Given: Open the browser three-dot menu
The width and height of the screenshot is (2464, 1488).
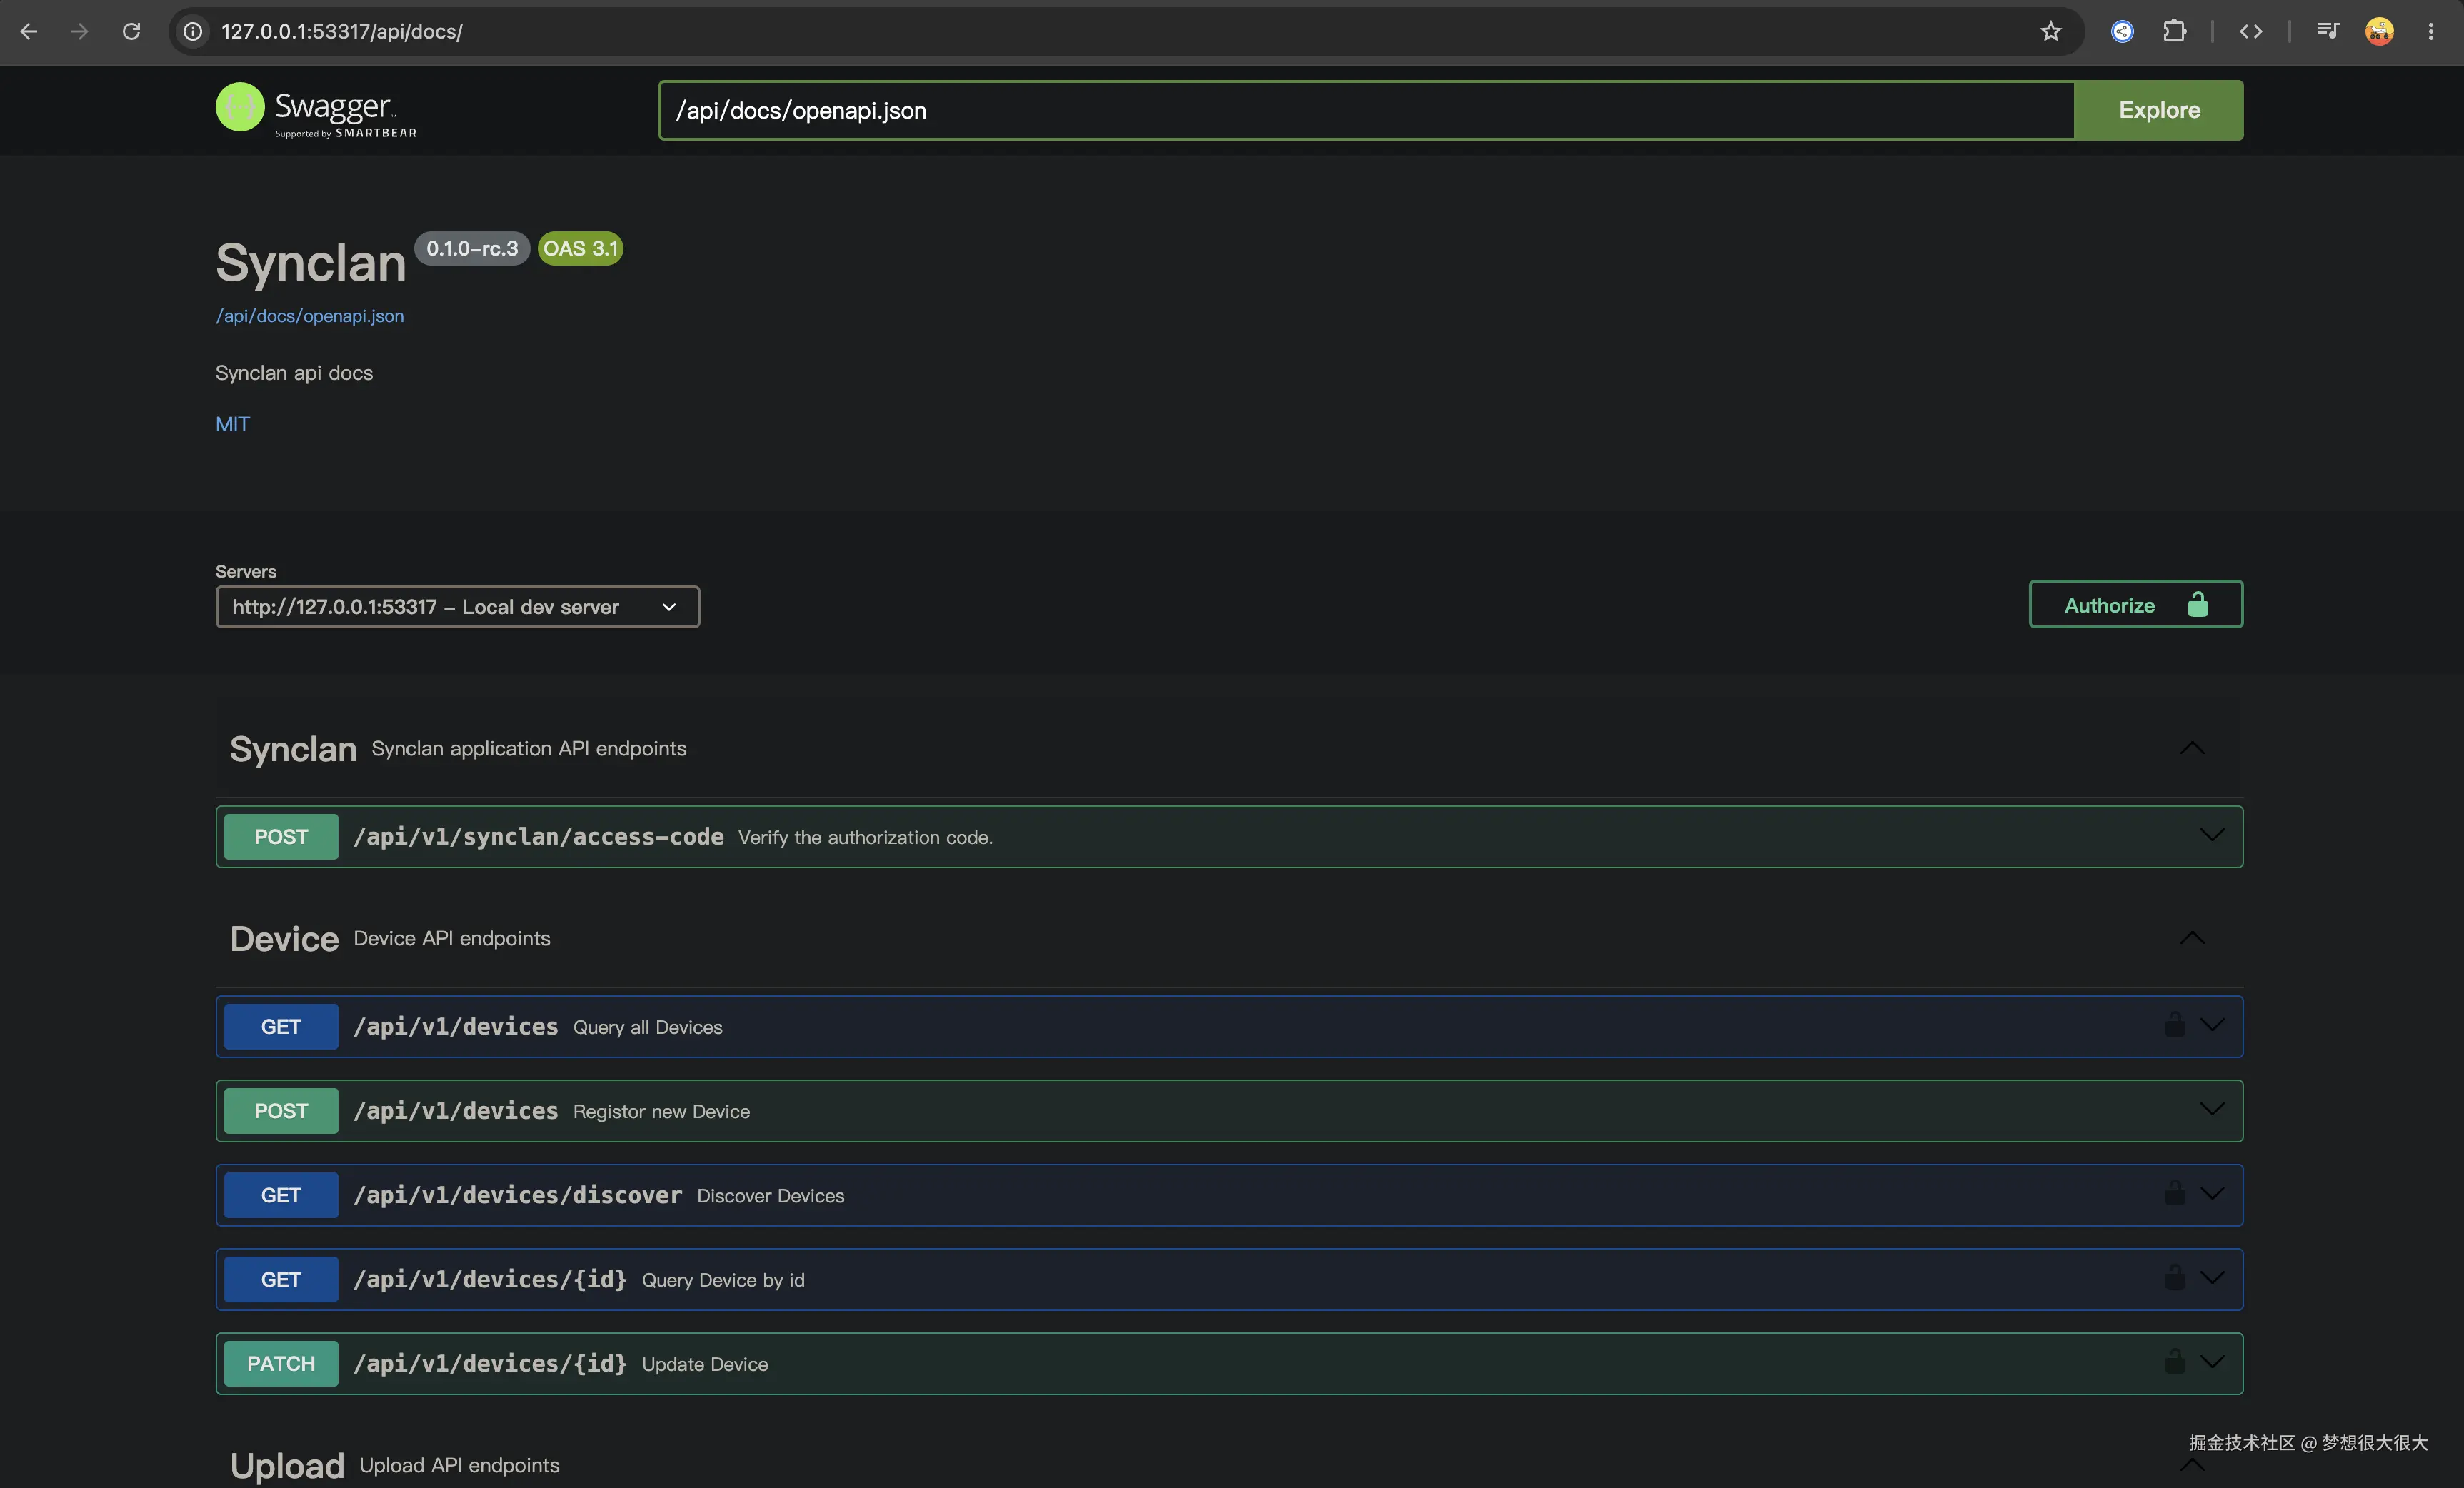Looking at the screenshot, I should 2431,31.
